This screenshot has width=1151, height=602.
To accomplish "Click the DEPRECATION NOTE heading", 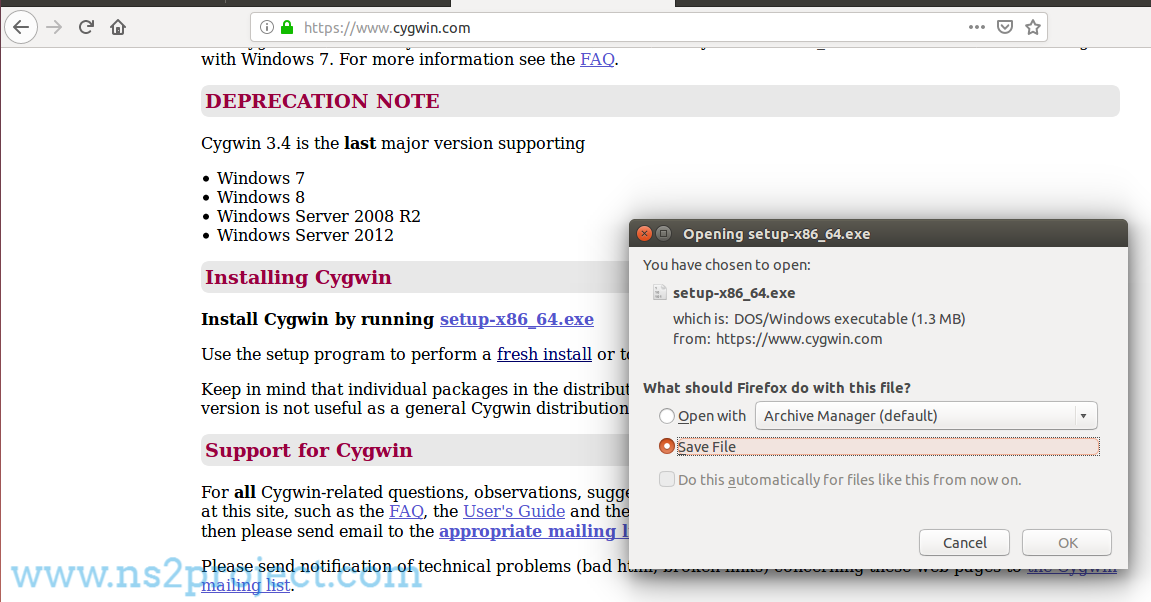I will 322,101.
